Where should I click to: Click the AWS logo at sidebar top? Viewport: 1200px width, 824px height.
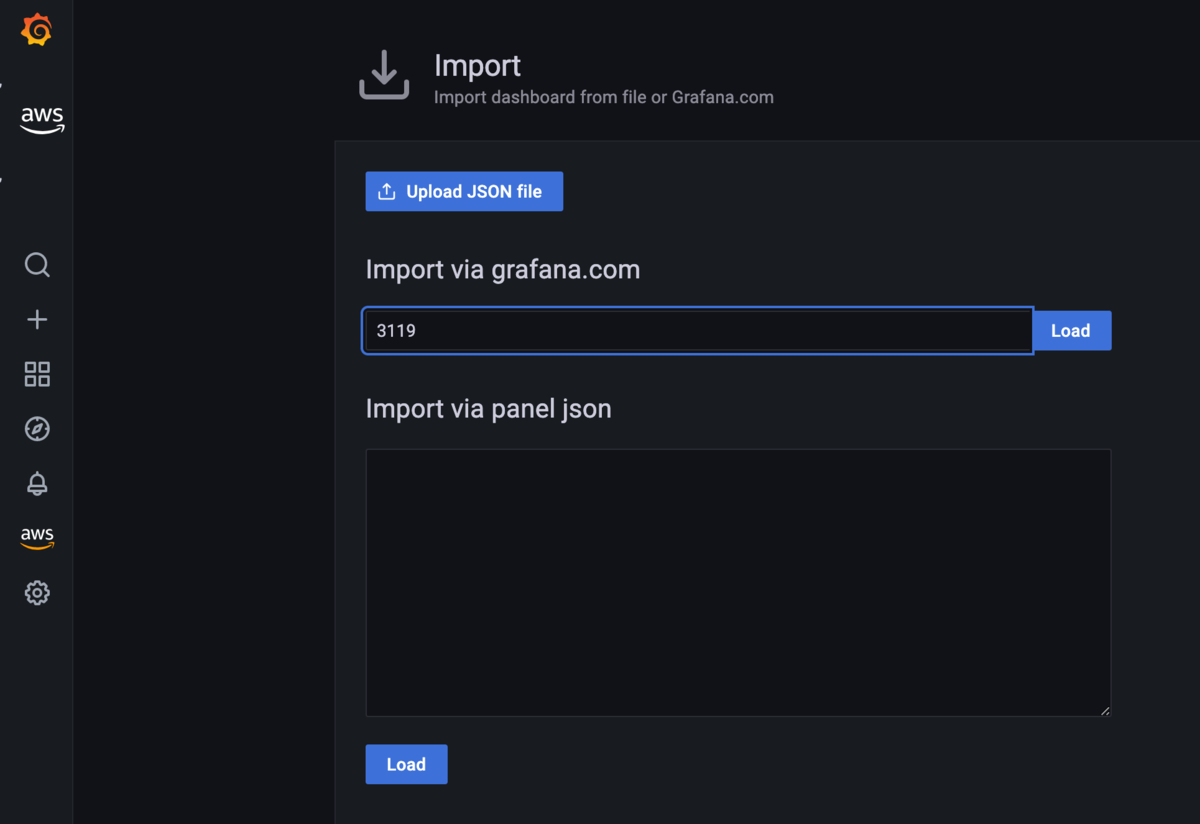42,120
